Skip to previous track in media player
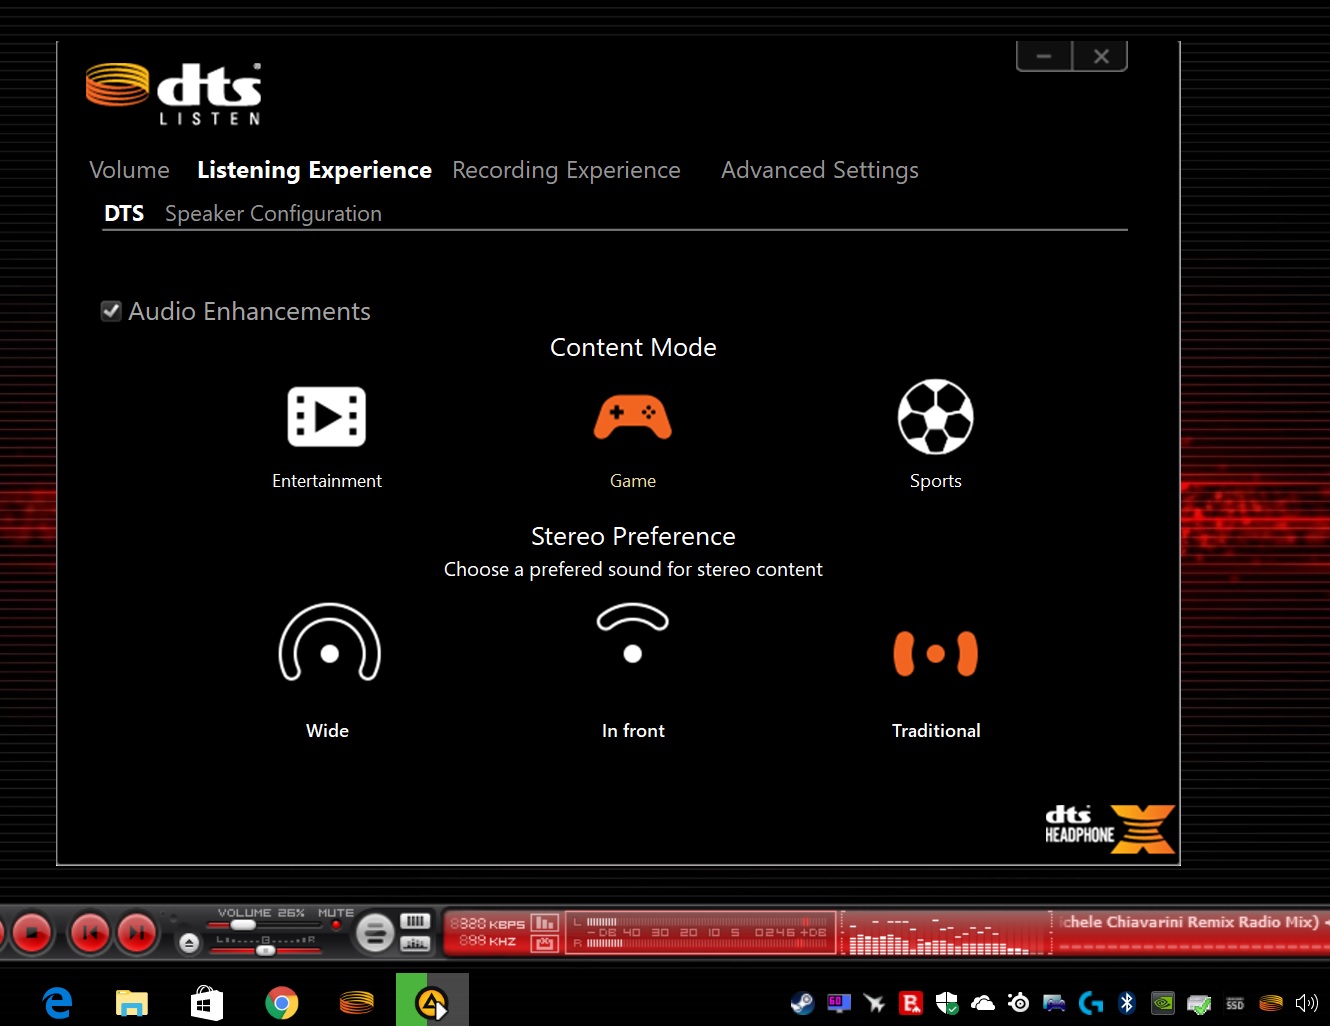Viewport: 1330px width, 1026px height. click(x=90, y=934)
